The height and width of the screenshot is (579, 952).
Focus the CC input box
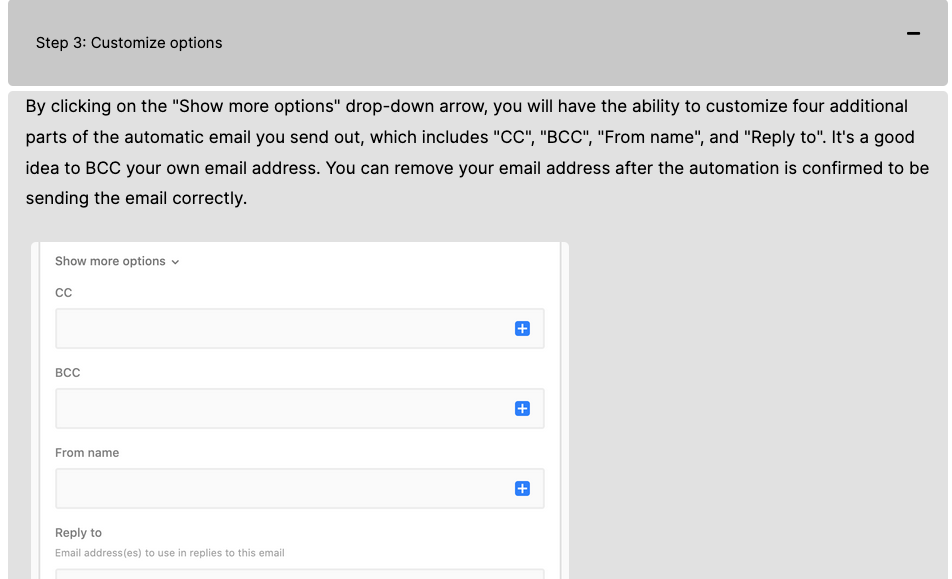[299, 328]
